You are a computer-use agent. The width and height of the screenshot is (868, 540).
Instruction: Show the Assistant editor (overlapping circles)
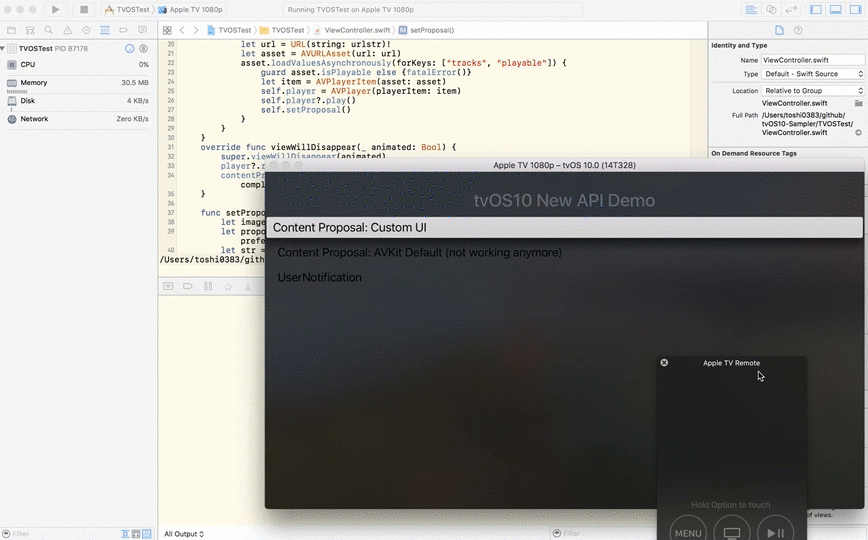click(771, 9)
